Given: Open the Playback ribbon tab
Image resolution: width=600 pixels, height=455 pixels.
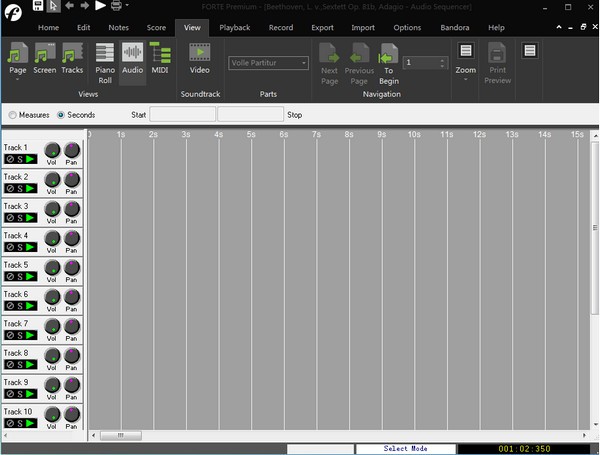Looking at the screenshot, I should pos(235,27).
